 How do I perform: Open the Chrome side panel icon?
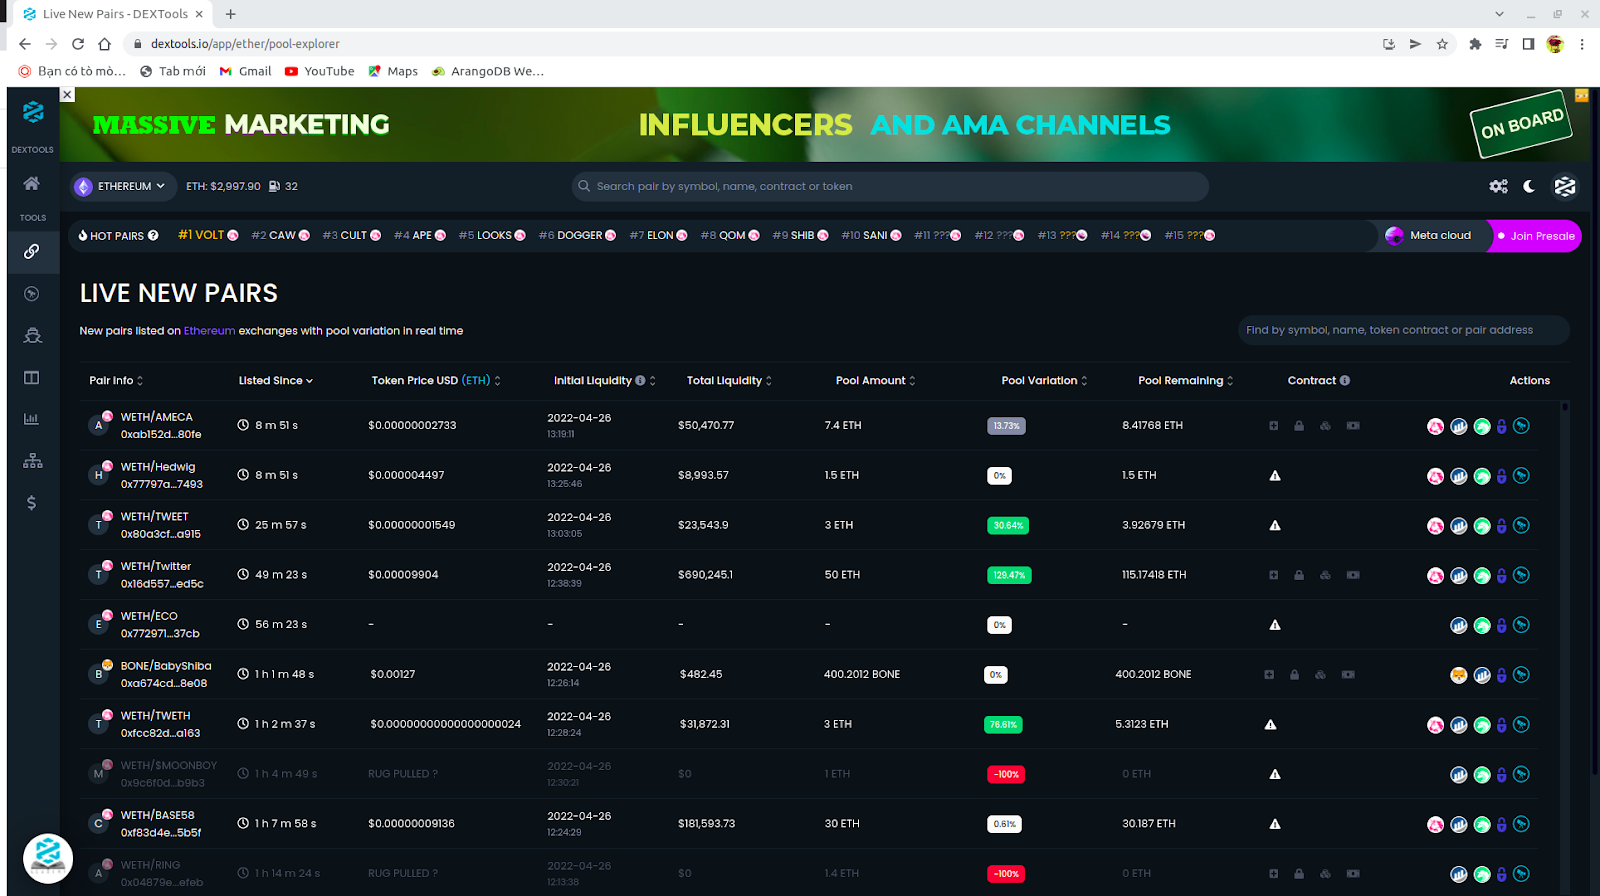[1528, 44]
